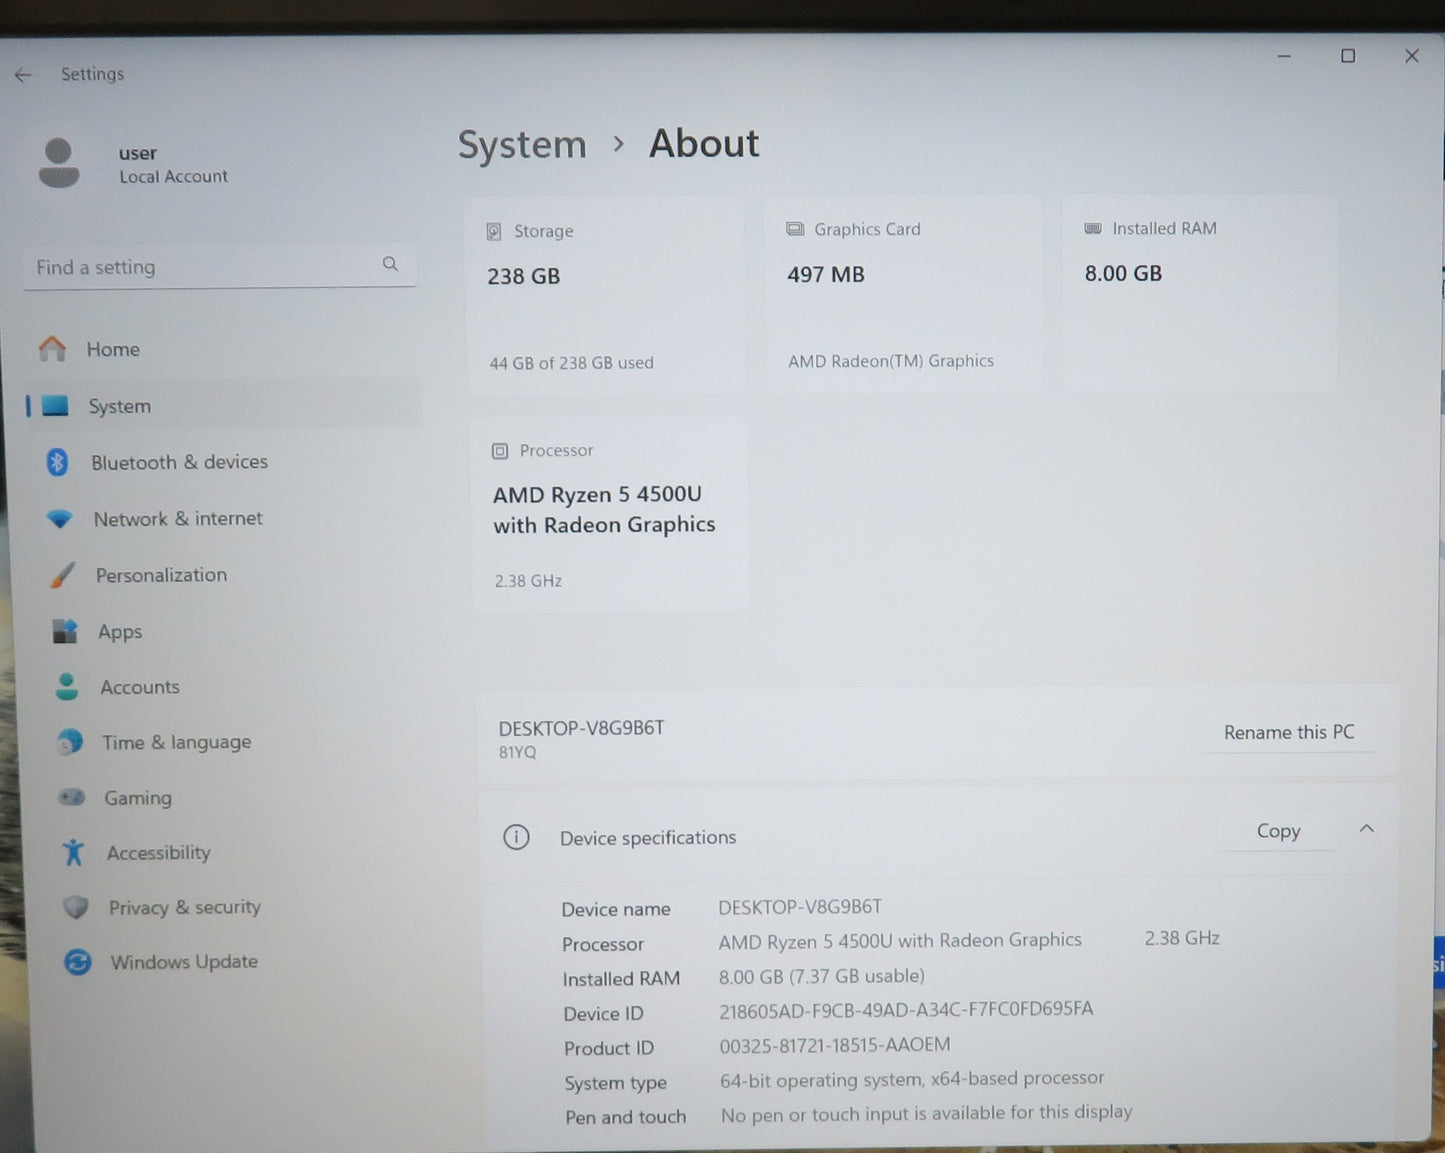Select the Privacy & security shield icon
1445x1153 pixels.
click(75, 907)
